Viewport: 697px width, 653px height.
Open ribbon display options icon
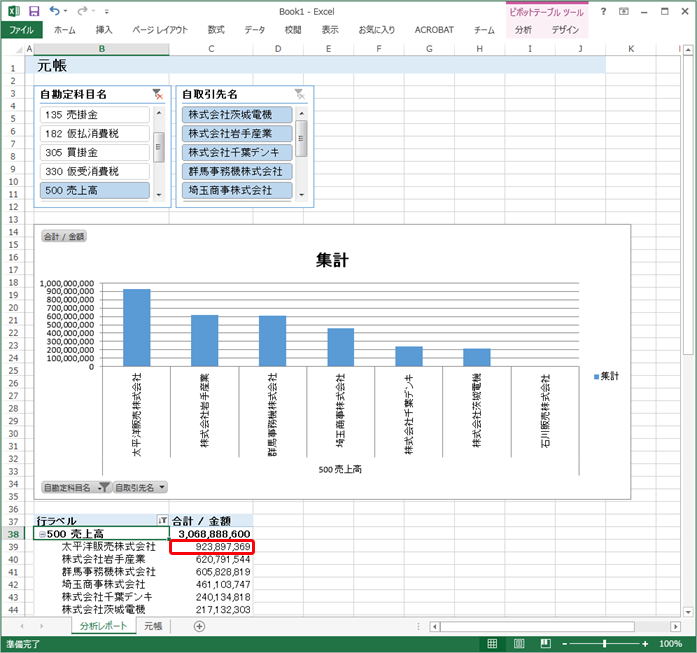pos(624,12)
